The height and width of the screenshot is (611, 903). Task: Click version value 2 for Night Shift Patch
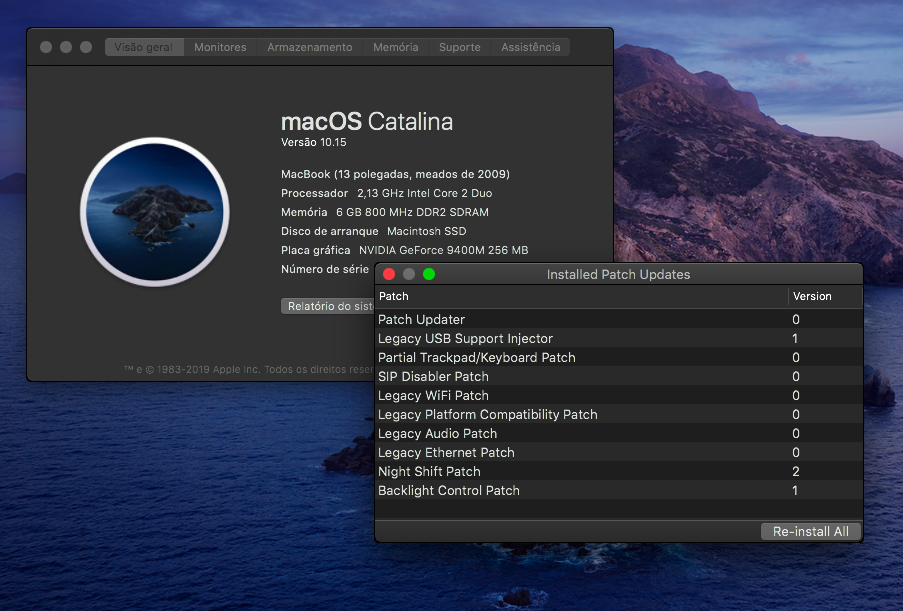pos(795,472)
